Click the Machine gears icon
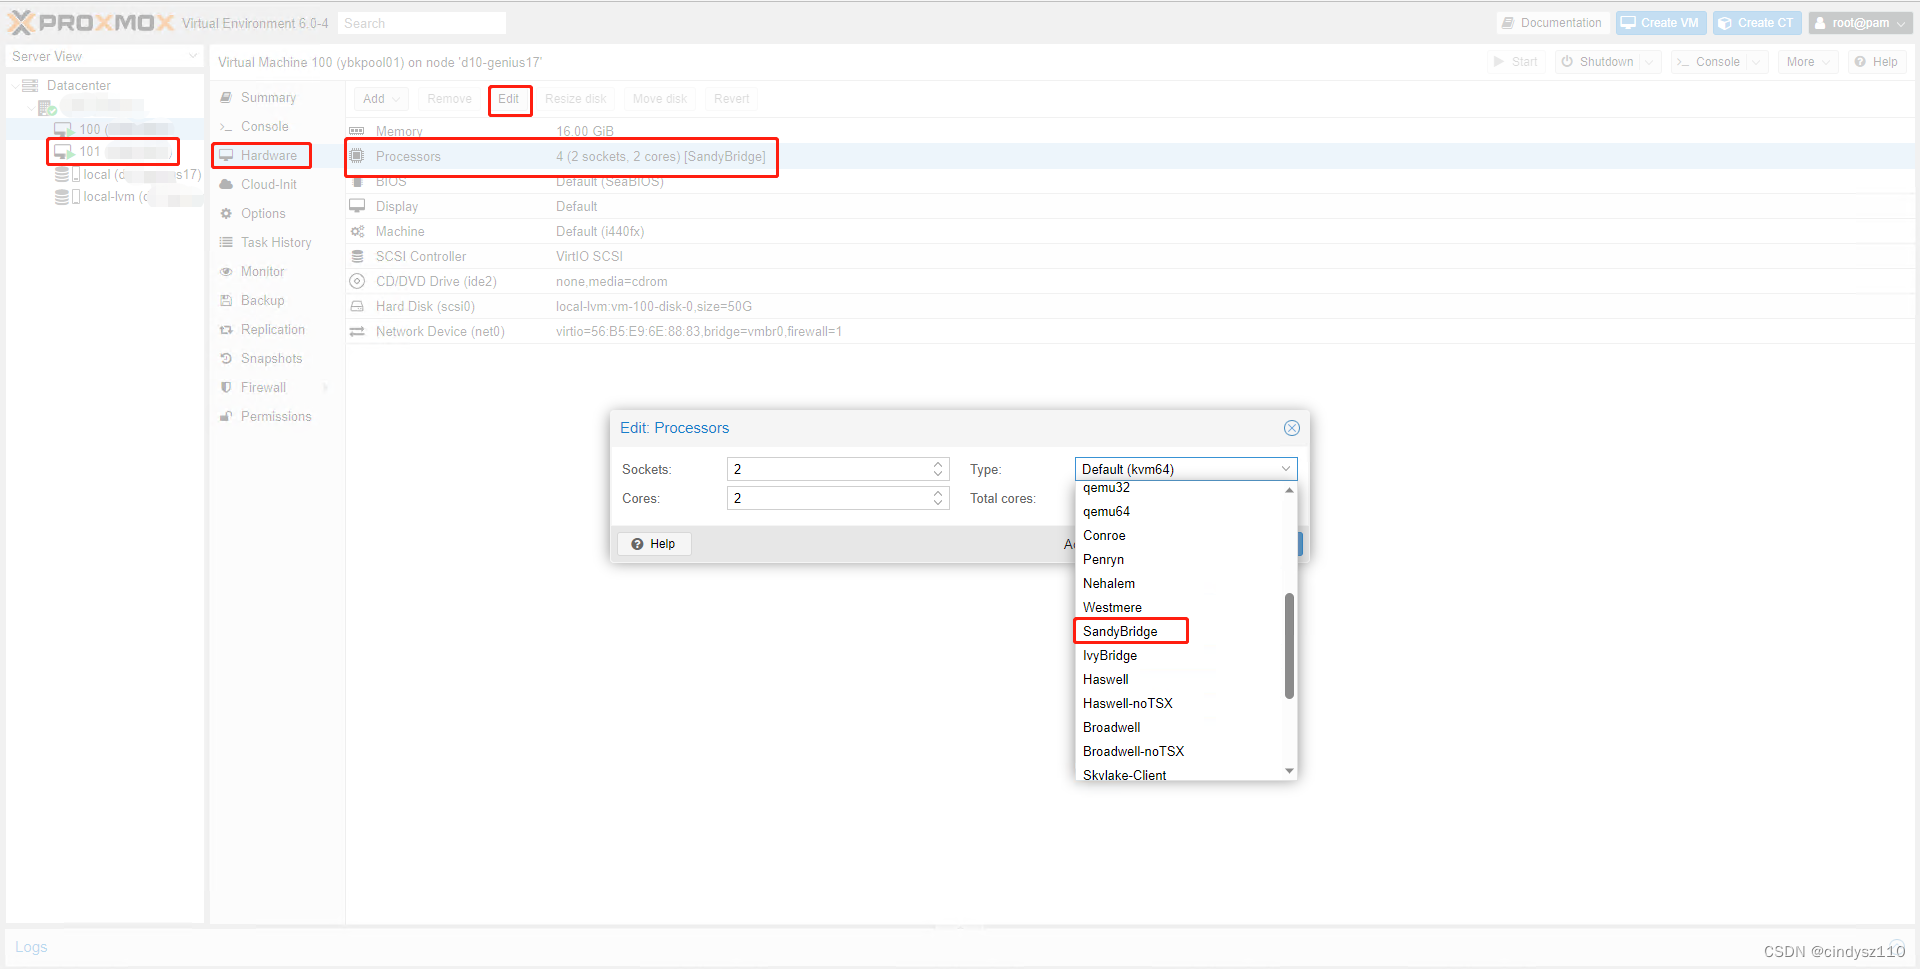This screenshot has height=969, width=1920. [357, 231]
